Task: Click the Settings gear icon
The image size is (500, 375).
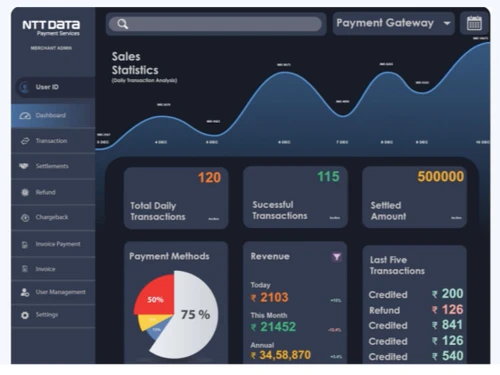Action: (25, 315)
